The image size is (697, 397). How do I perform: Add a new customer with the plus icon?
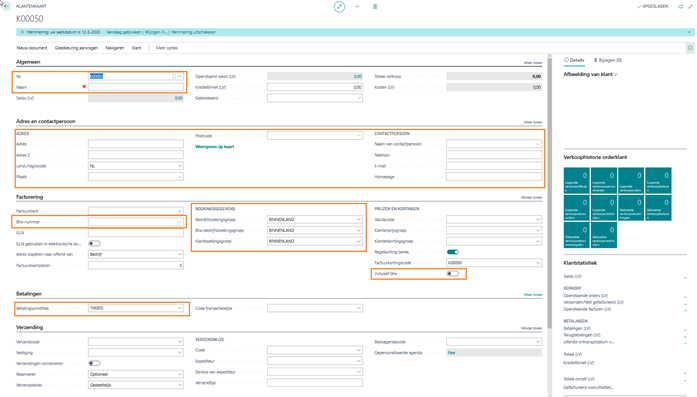click(357, 7)
